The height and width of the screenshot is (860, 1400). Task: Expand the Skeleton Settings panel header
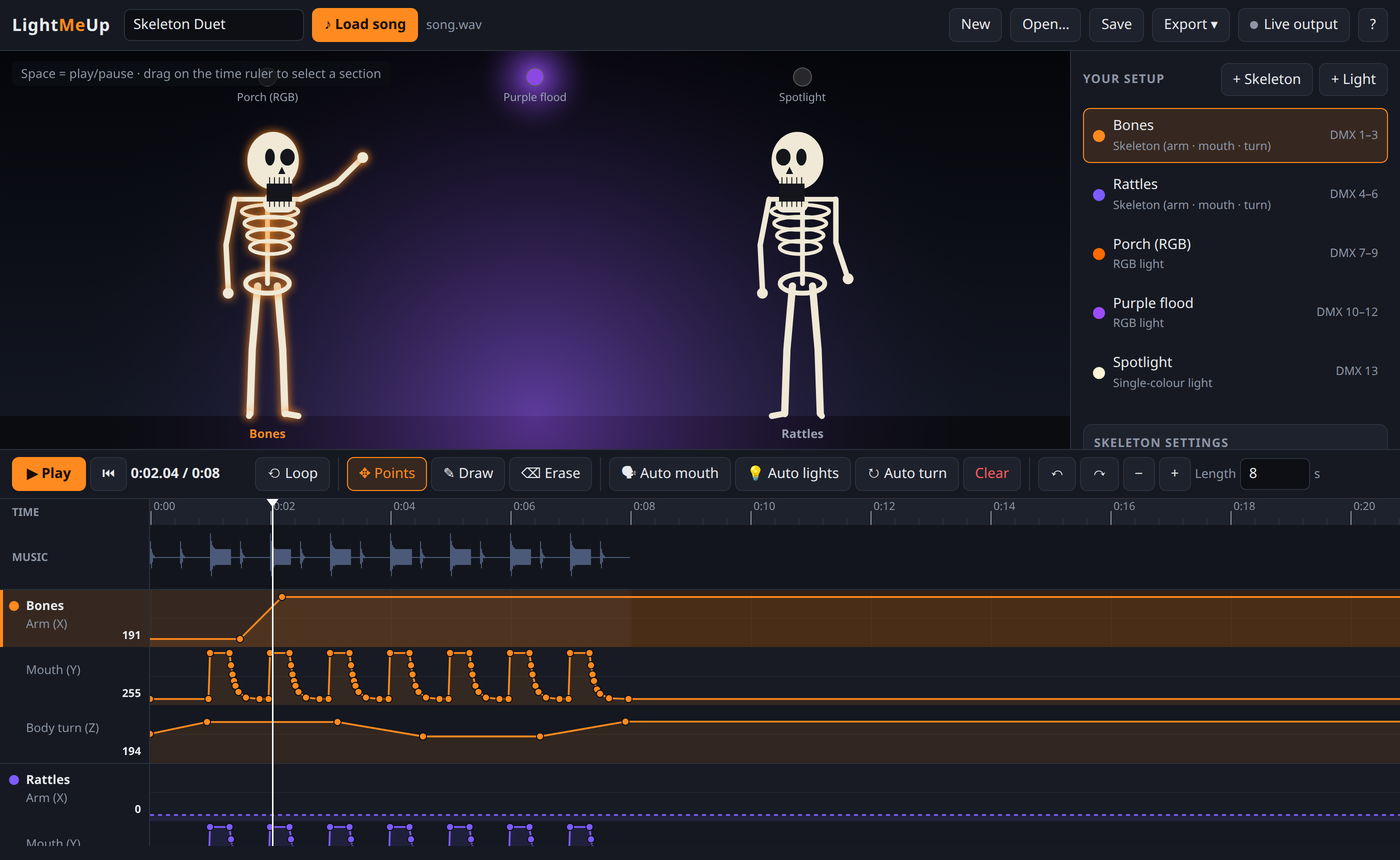pyautogui.click(x=1235, y=441)
